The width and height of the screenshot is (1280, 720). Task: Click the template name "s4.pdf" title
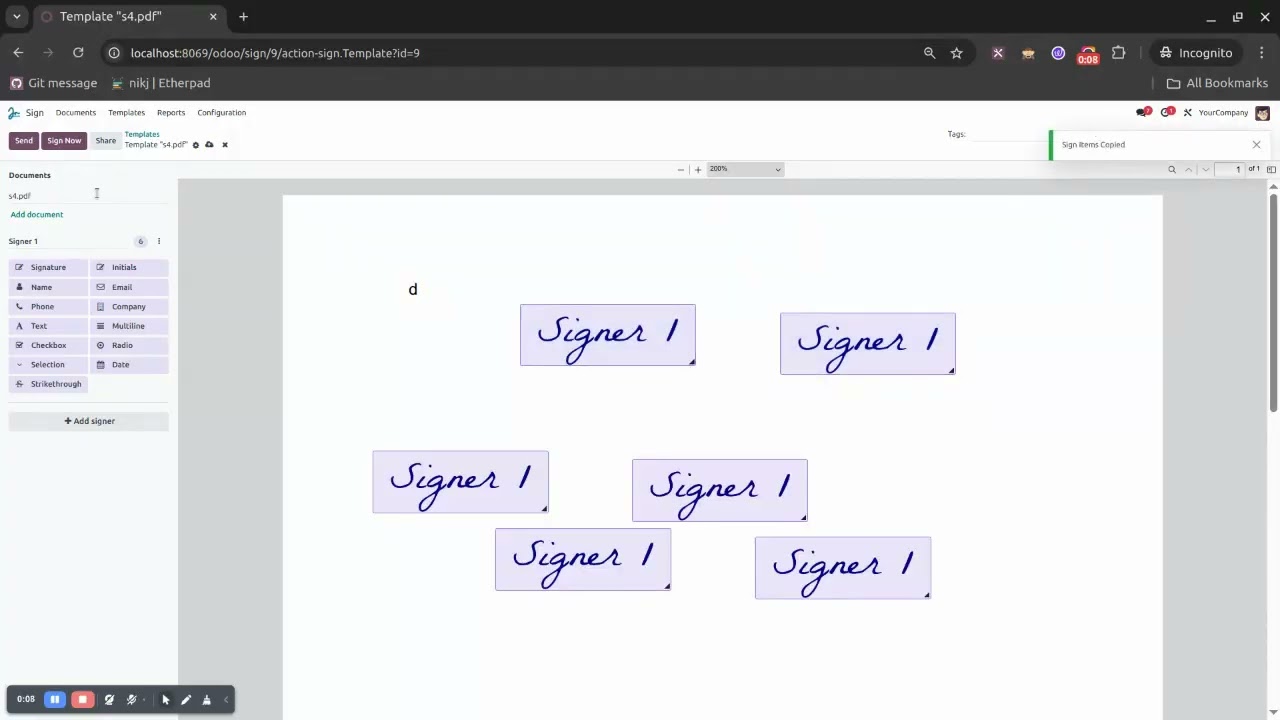156,145
